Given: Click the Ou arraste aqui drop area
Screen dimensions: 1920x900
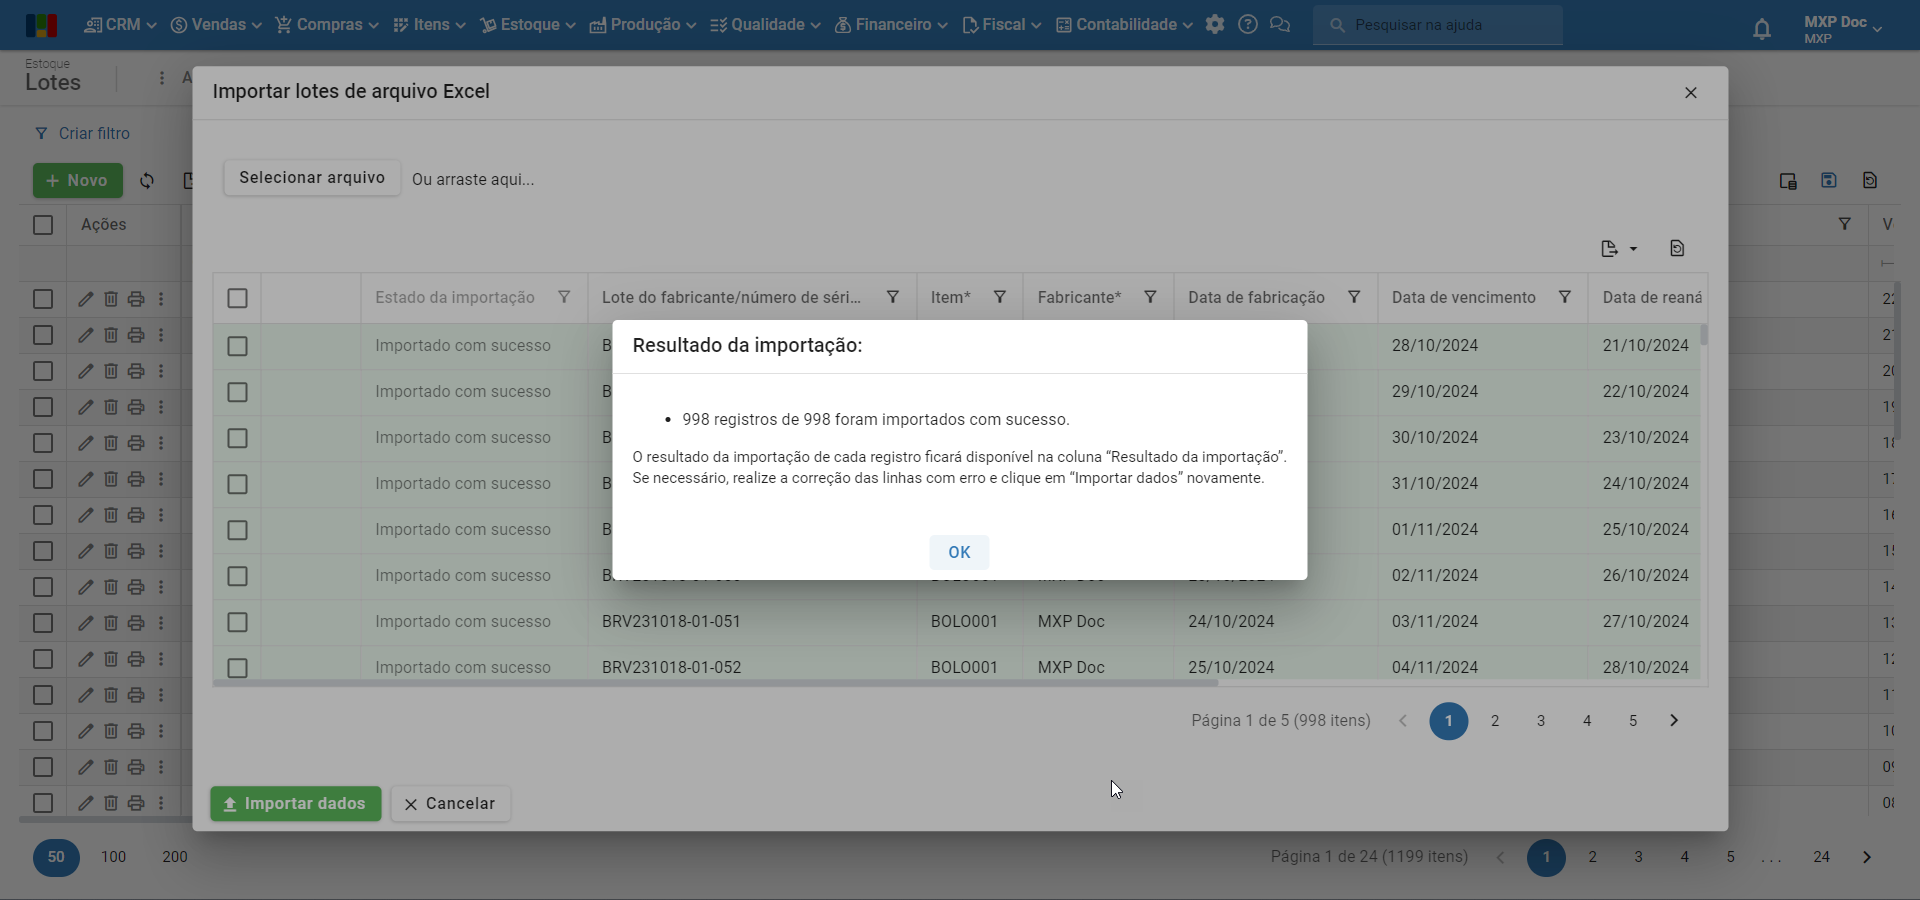Looking at the screenshot, I should (473, 180).
